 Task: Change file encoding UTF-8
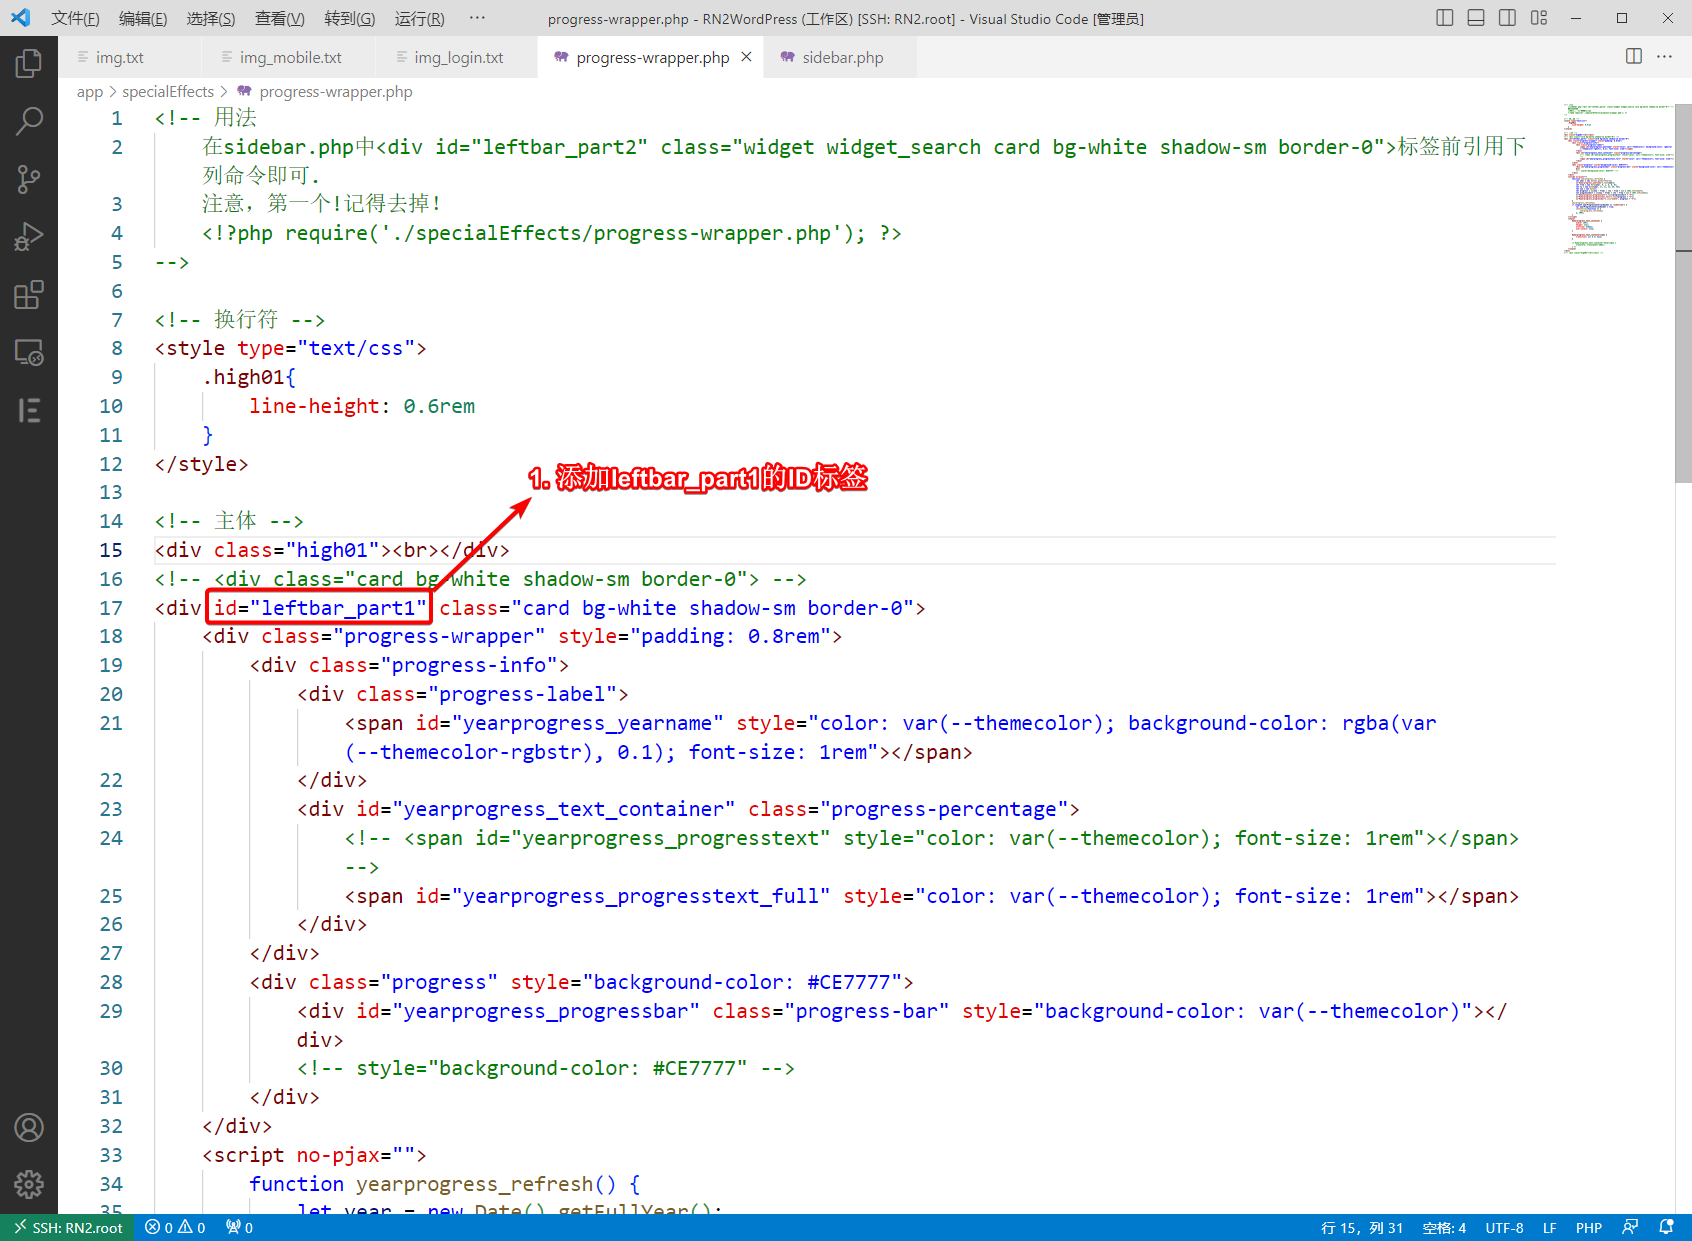[1504, 1228]
